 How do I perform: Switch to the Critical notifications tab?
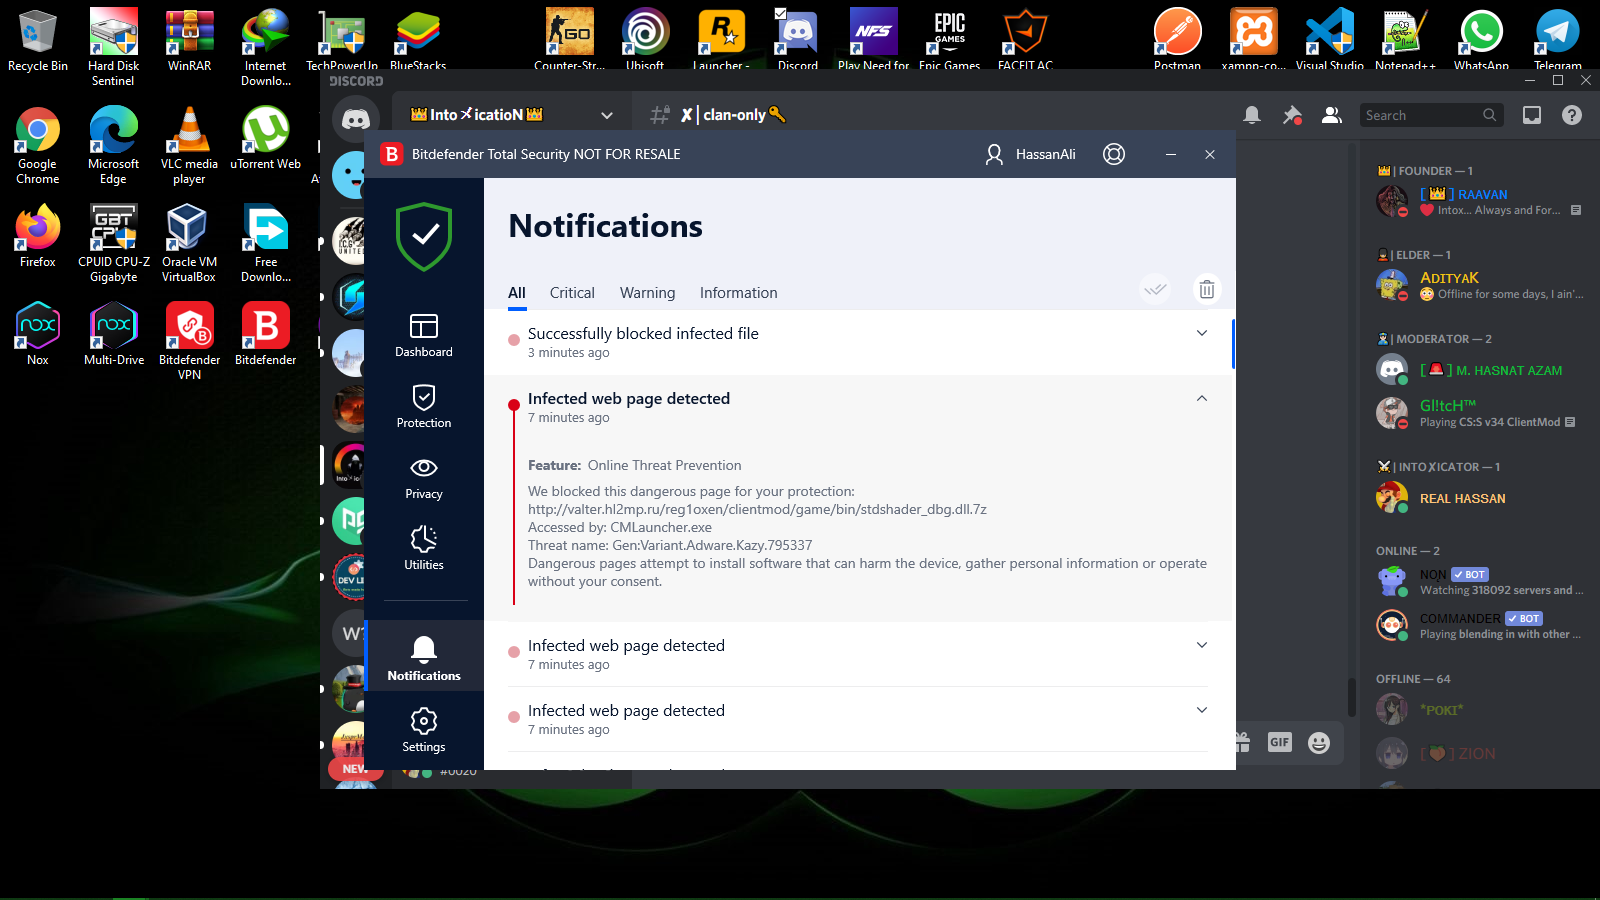pyautogui.click(x=572, y=293)
